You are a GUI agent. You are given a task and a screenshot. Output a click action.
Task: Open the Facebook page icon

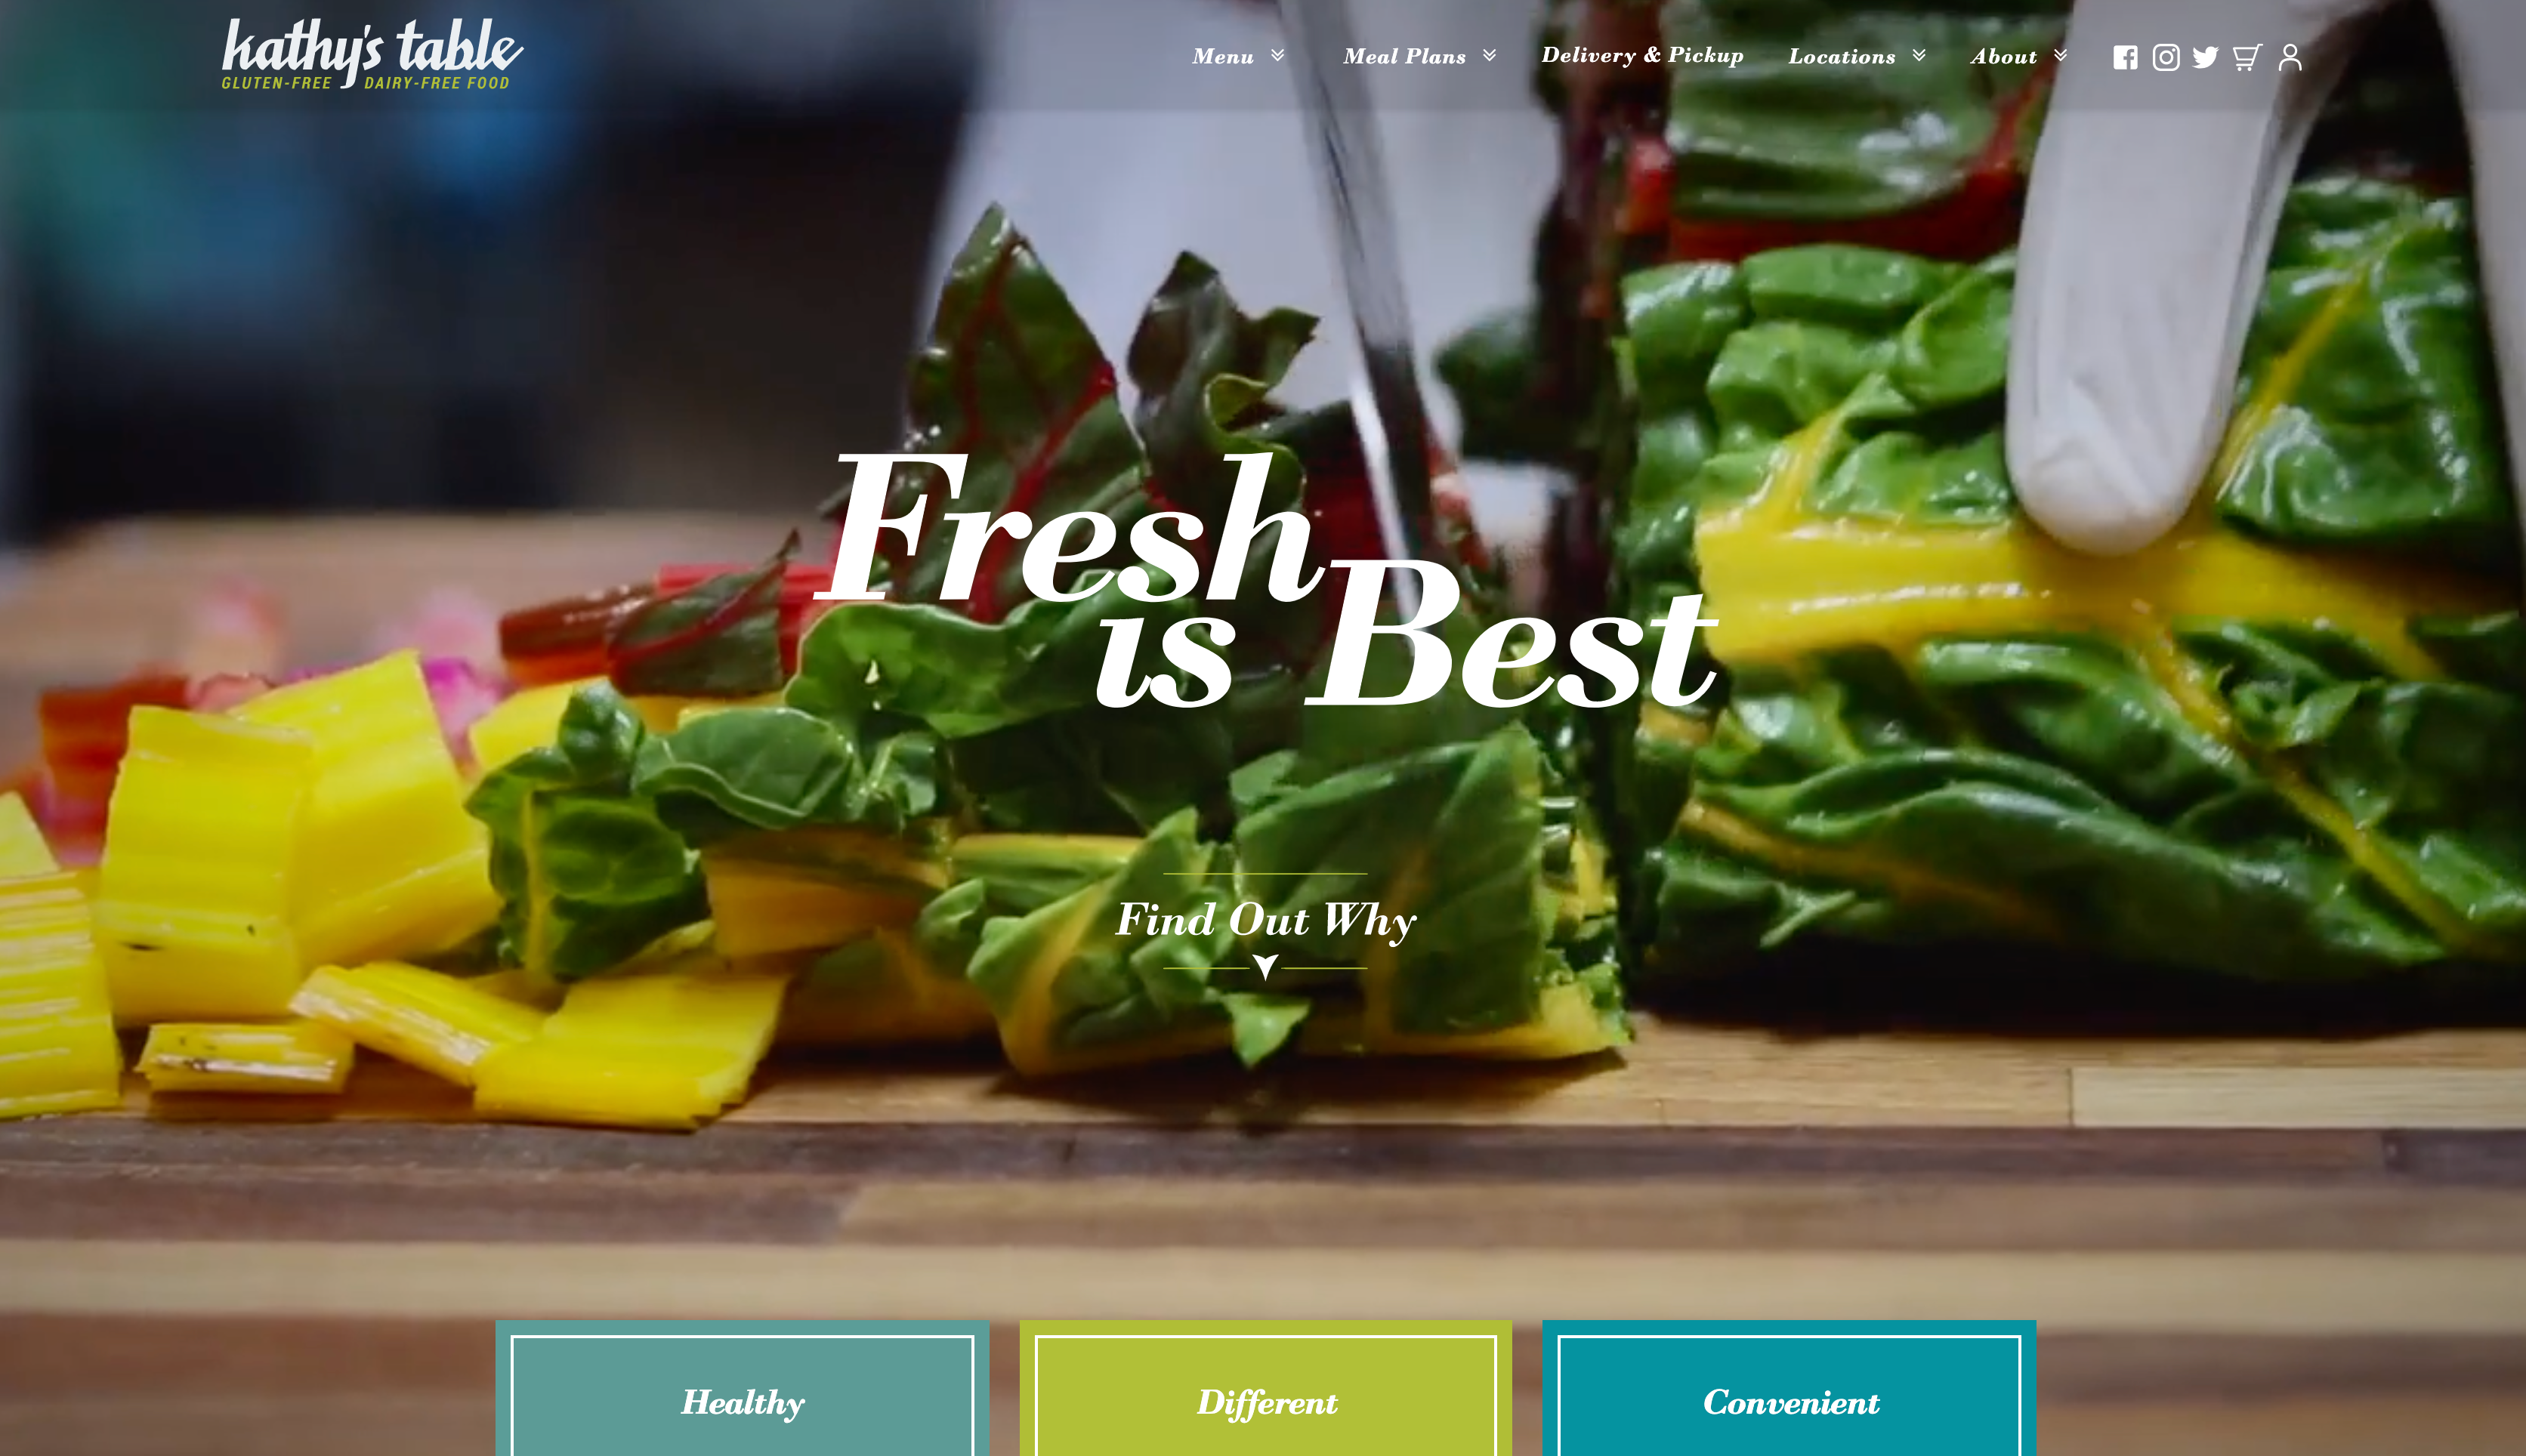click(2125, 57)
